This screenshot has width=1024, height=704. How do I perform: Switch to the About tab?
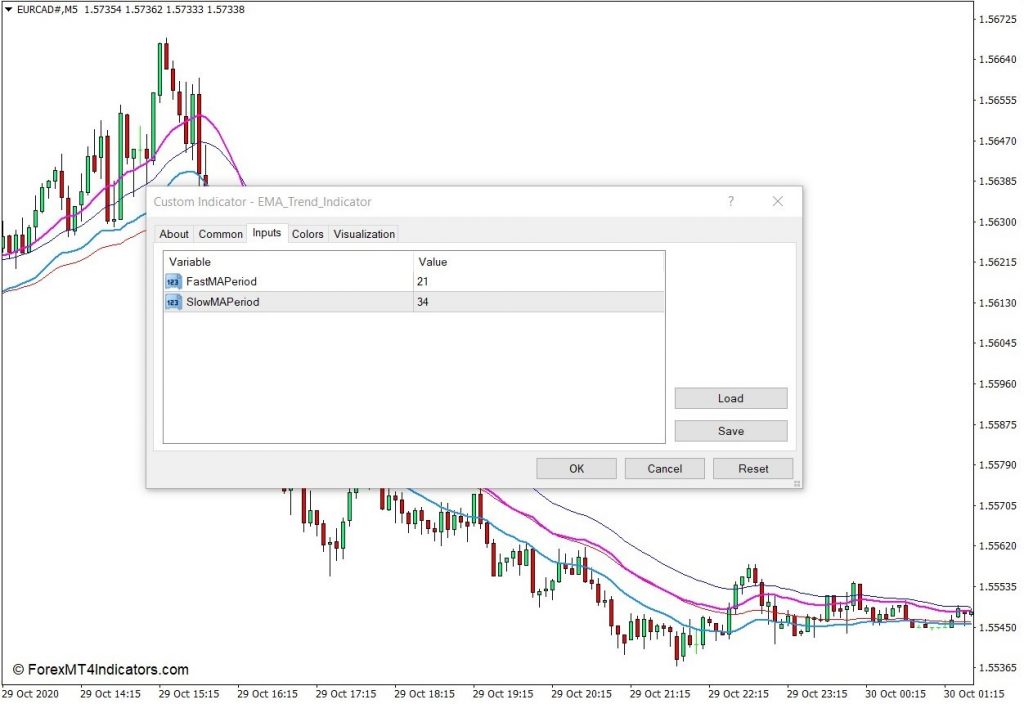(174, 234)
